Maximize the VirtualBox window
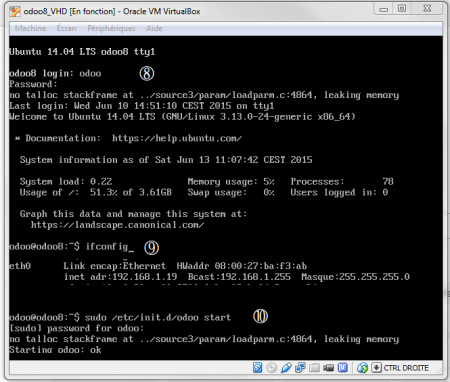 pos(402,8)
